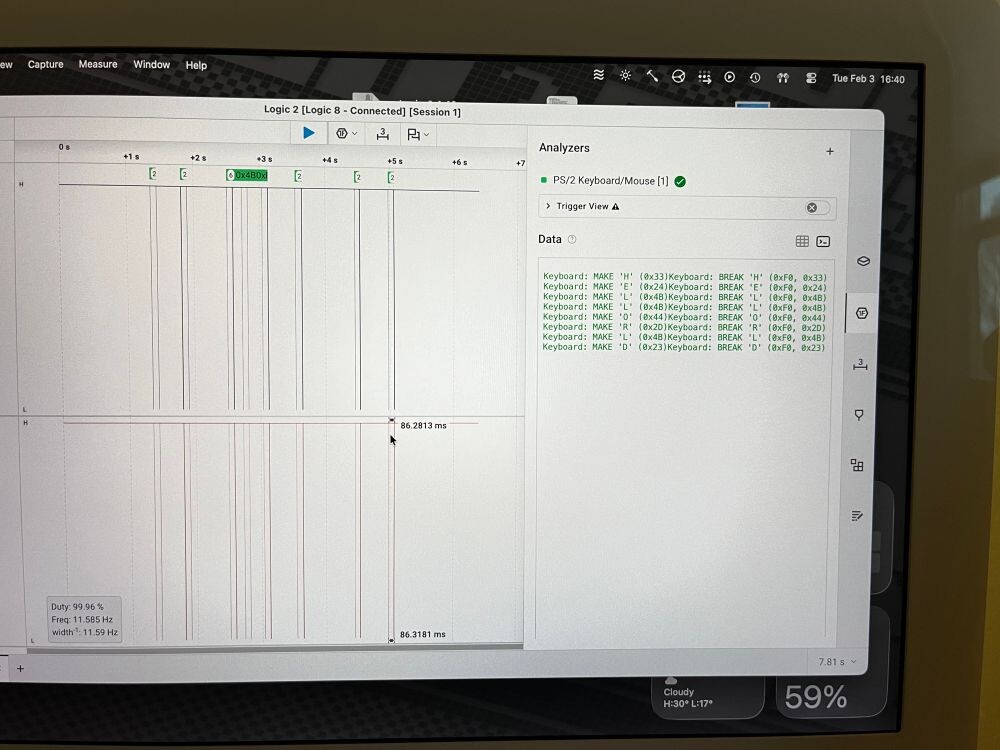The image size is (1000, 750).
Task: Open the timing marker dropdown in toolbar
Action: 417,134
